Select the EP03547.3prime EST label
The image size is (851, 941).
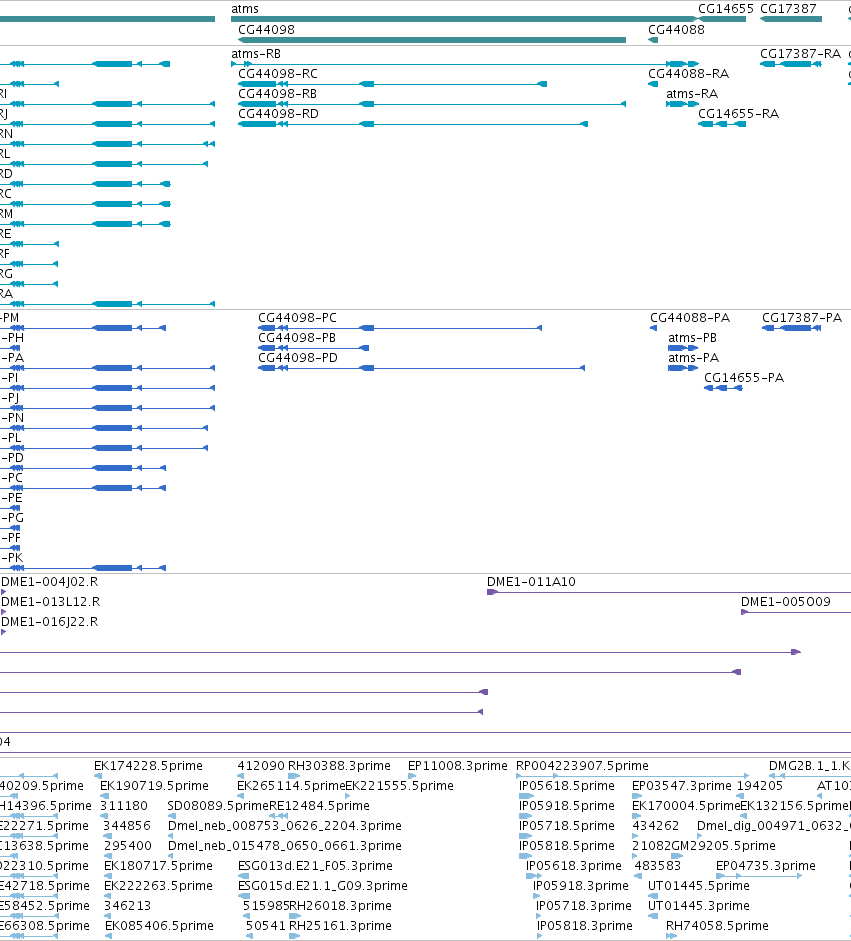pos(682,786)
